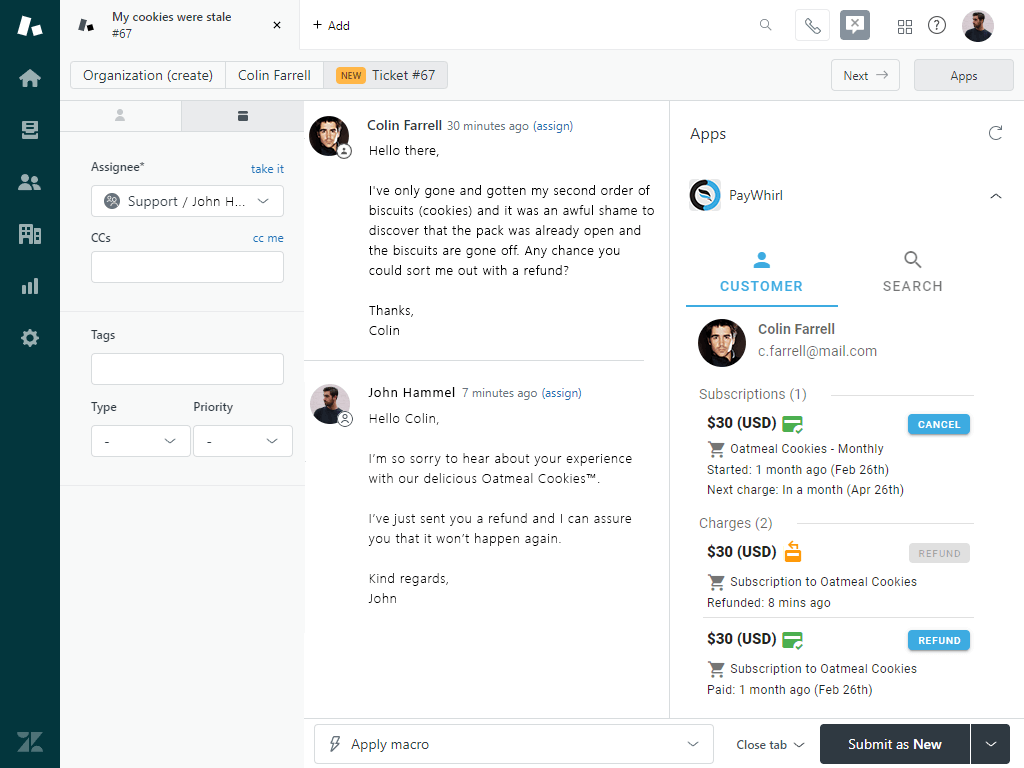This screenshot has width=1024, height=768.
Task: Open the Organizations building icon
Action: [x=30, y=234]
